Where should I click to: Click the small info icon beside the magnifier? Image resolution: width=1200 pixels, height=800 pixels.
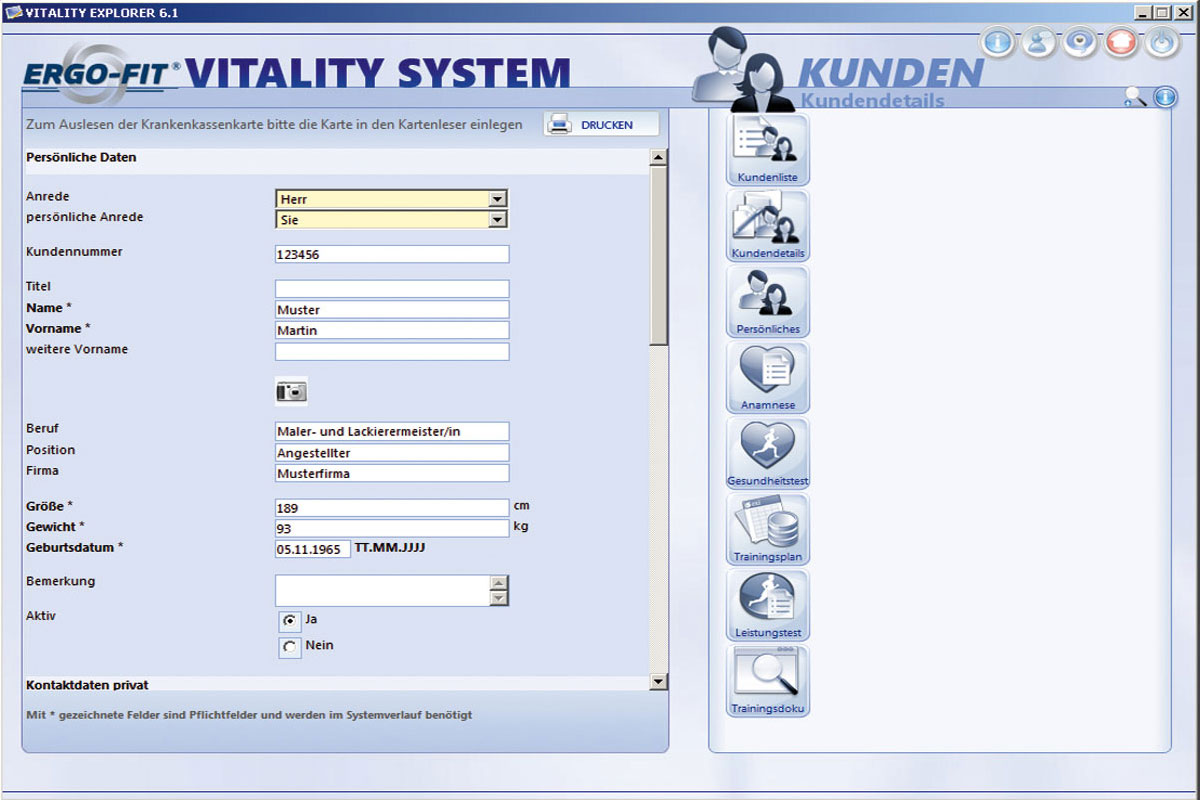coord(1164,97)
